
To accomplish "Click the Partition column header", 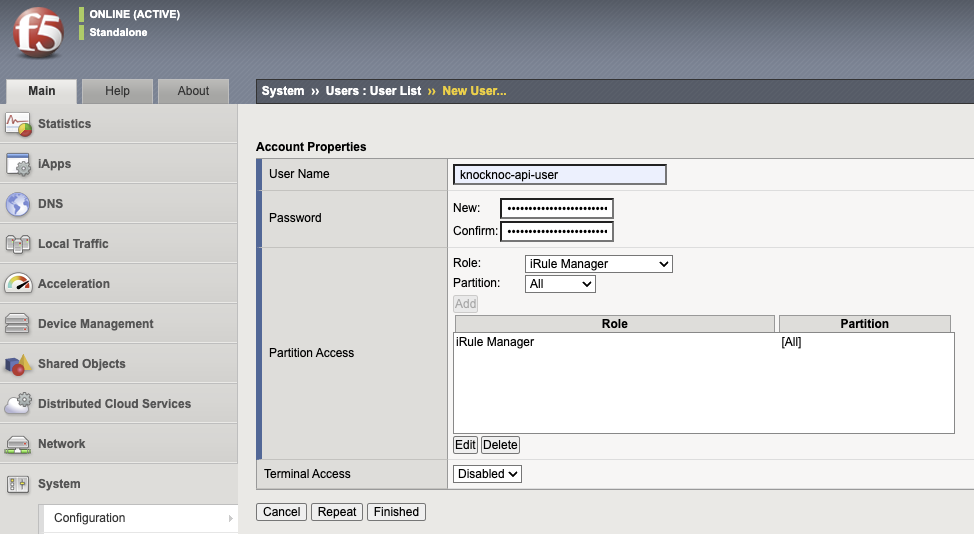I will click(x=865, y=324).
